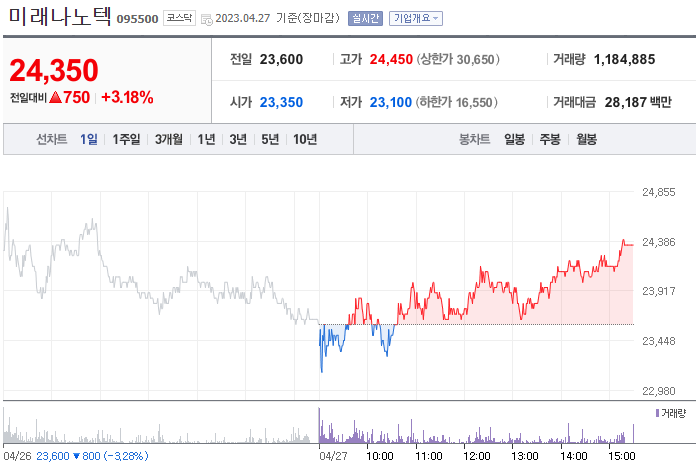Click the 14:00 time axis label
This screenshot has width=696, height=471.
573,456
